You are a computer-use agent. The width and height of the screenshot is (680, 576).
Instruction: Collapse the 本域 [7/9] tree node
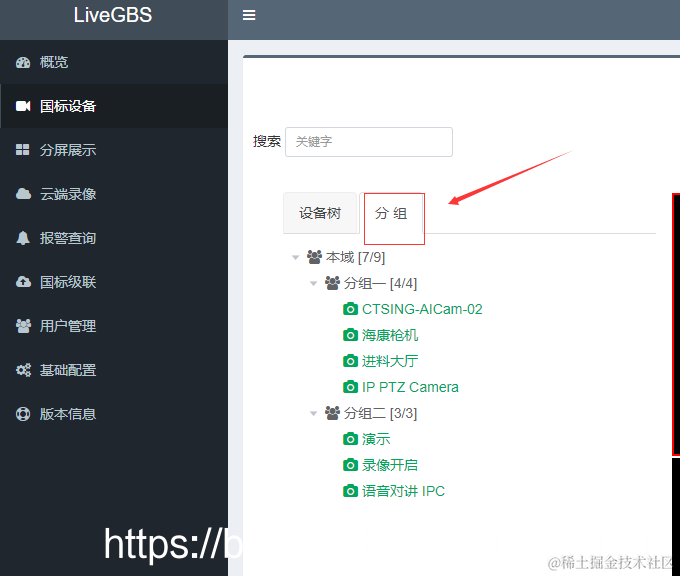296,258
